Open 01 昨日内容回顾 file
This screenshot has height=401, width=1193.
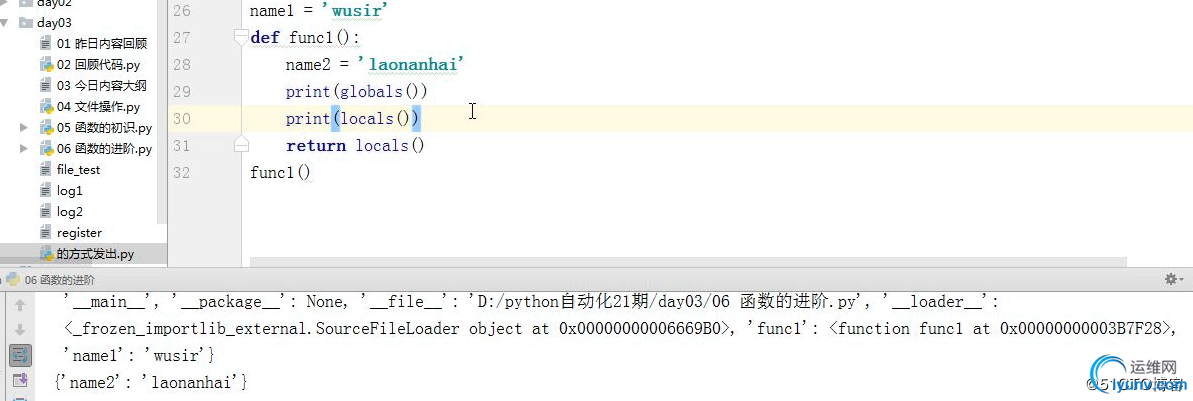[101, 44]
